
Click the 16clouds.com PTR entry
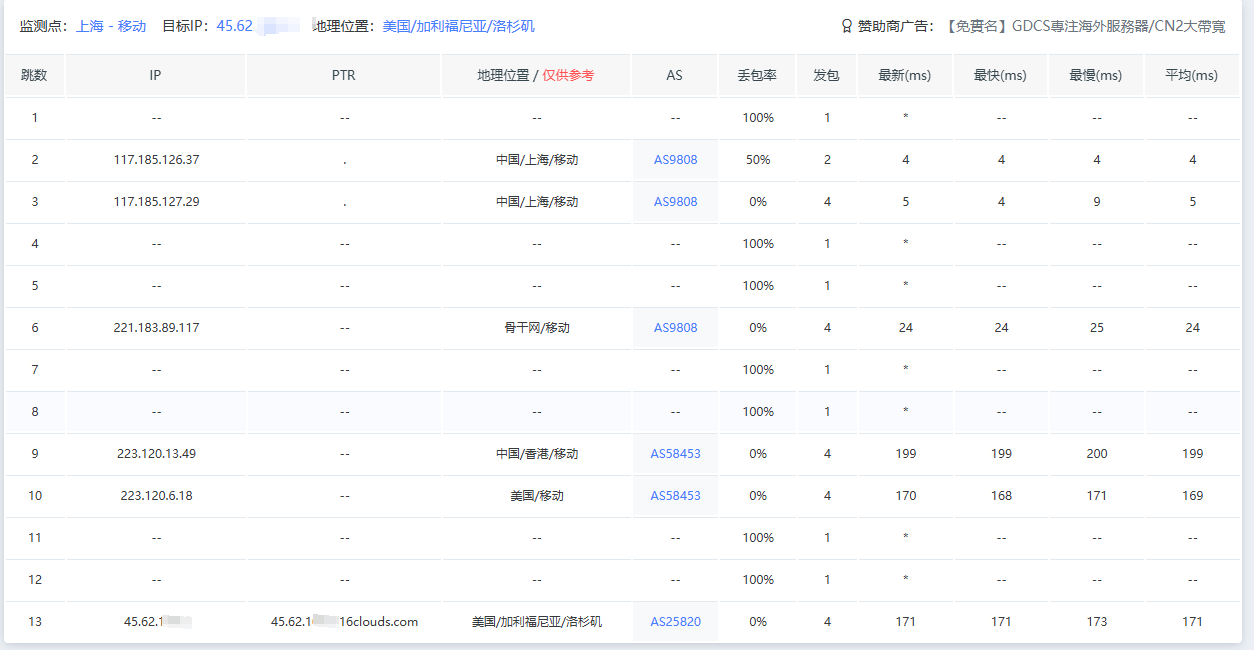344,622
